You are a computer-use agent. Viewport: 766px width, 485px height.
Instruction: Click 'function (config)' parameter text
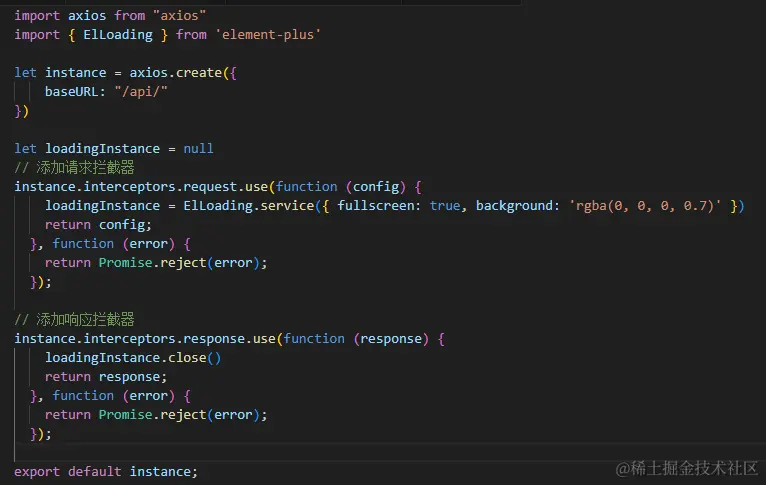point(341,187)
